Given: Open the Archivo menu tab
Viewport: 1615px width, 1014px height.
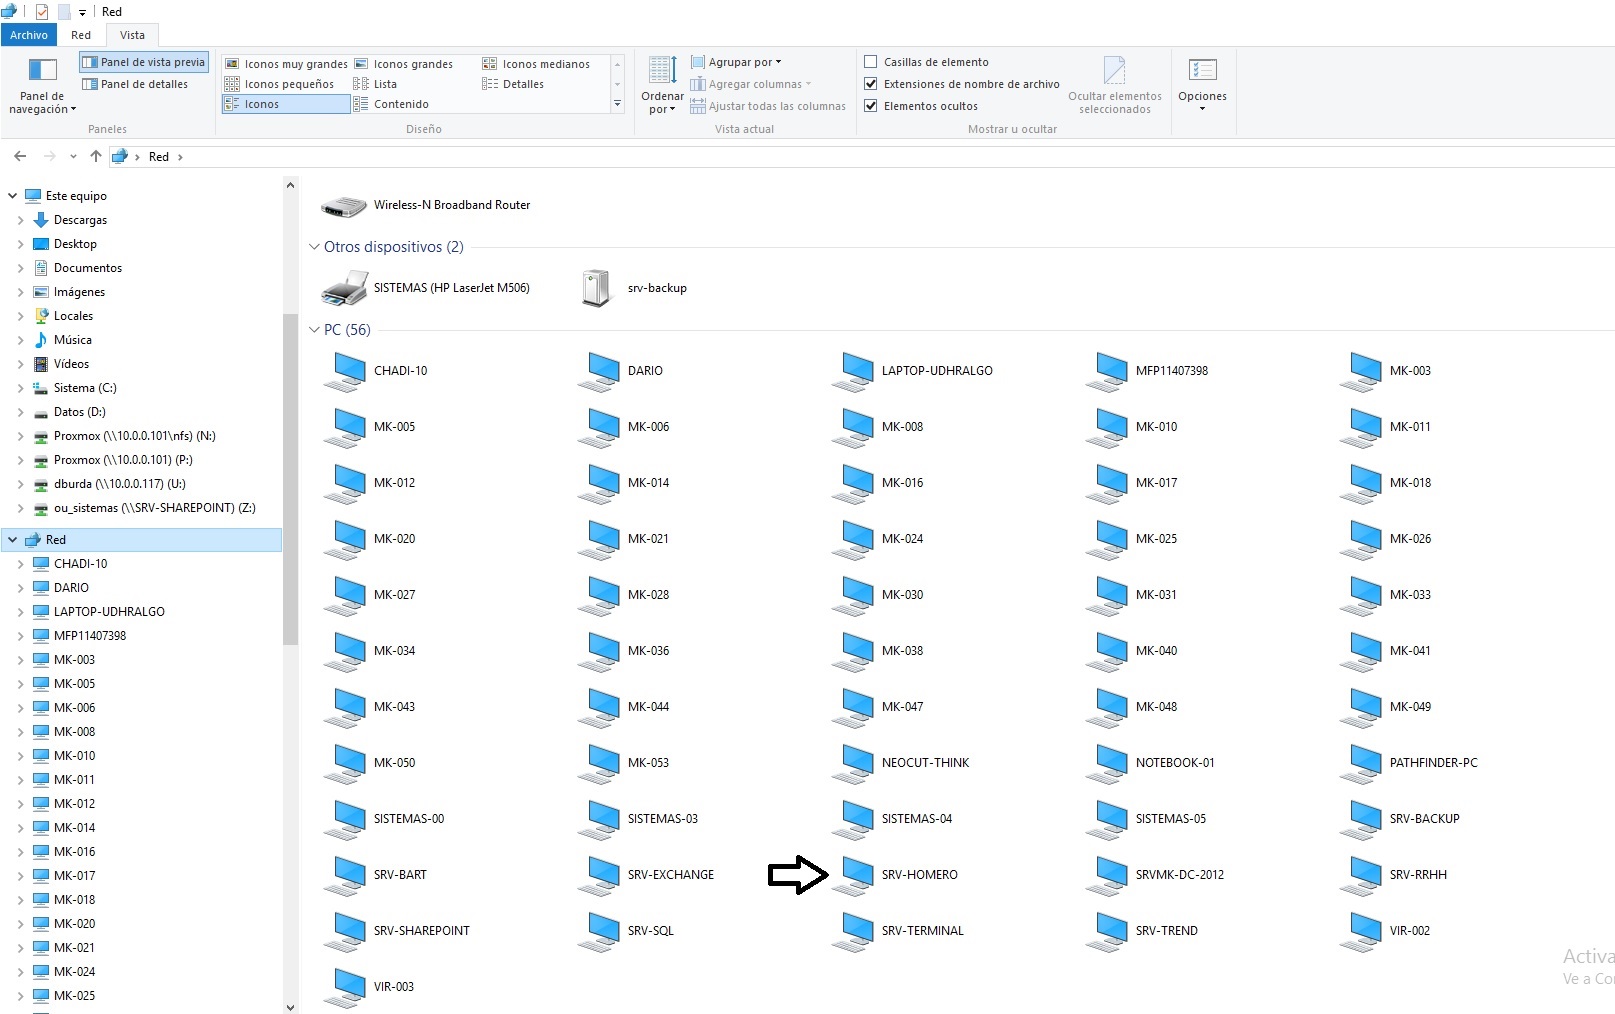Looking at the screenshot, I should tap(29, 35).
